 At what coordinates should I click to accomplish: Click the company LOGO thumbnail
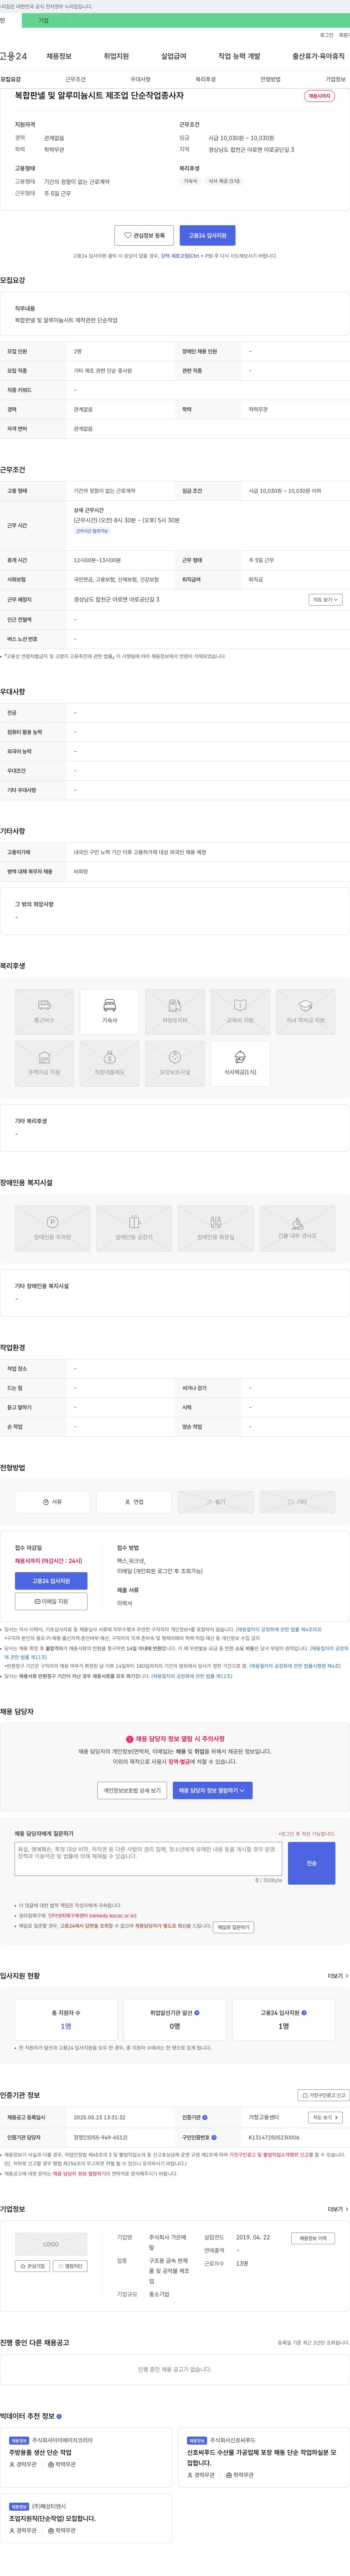pos(51,2244)
